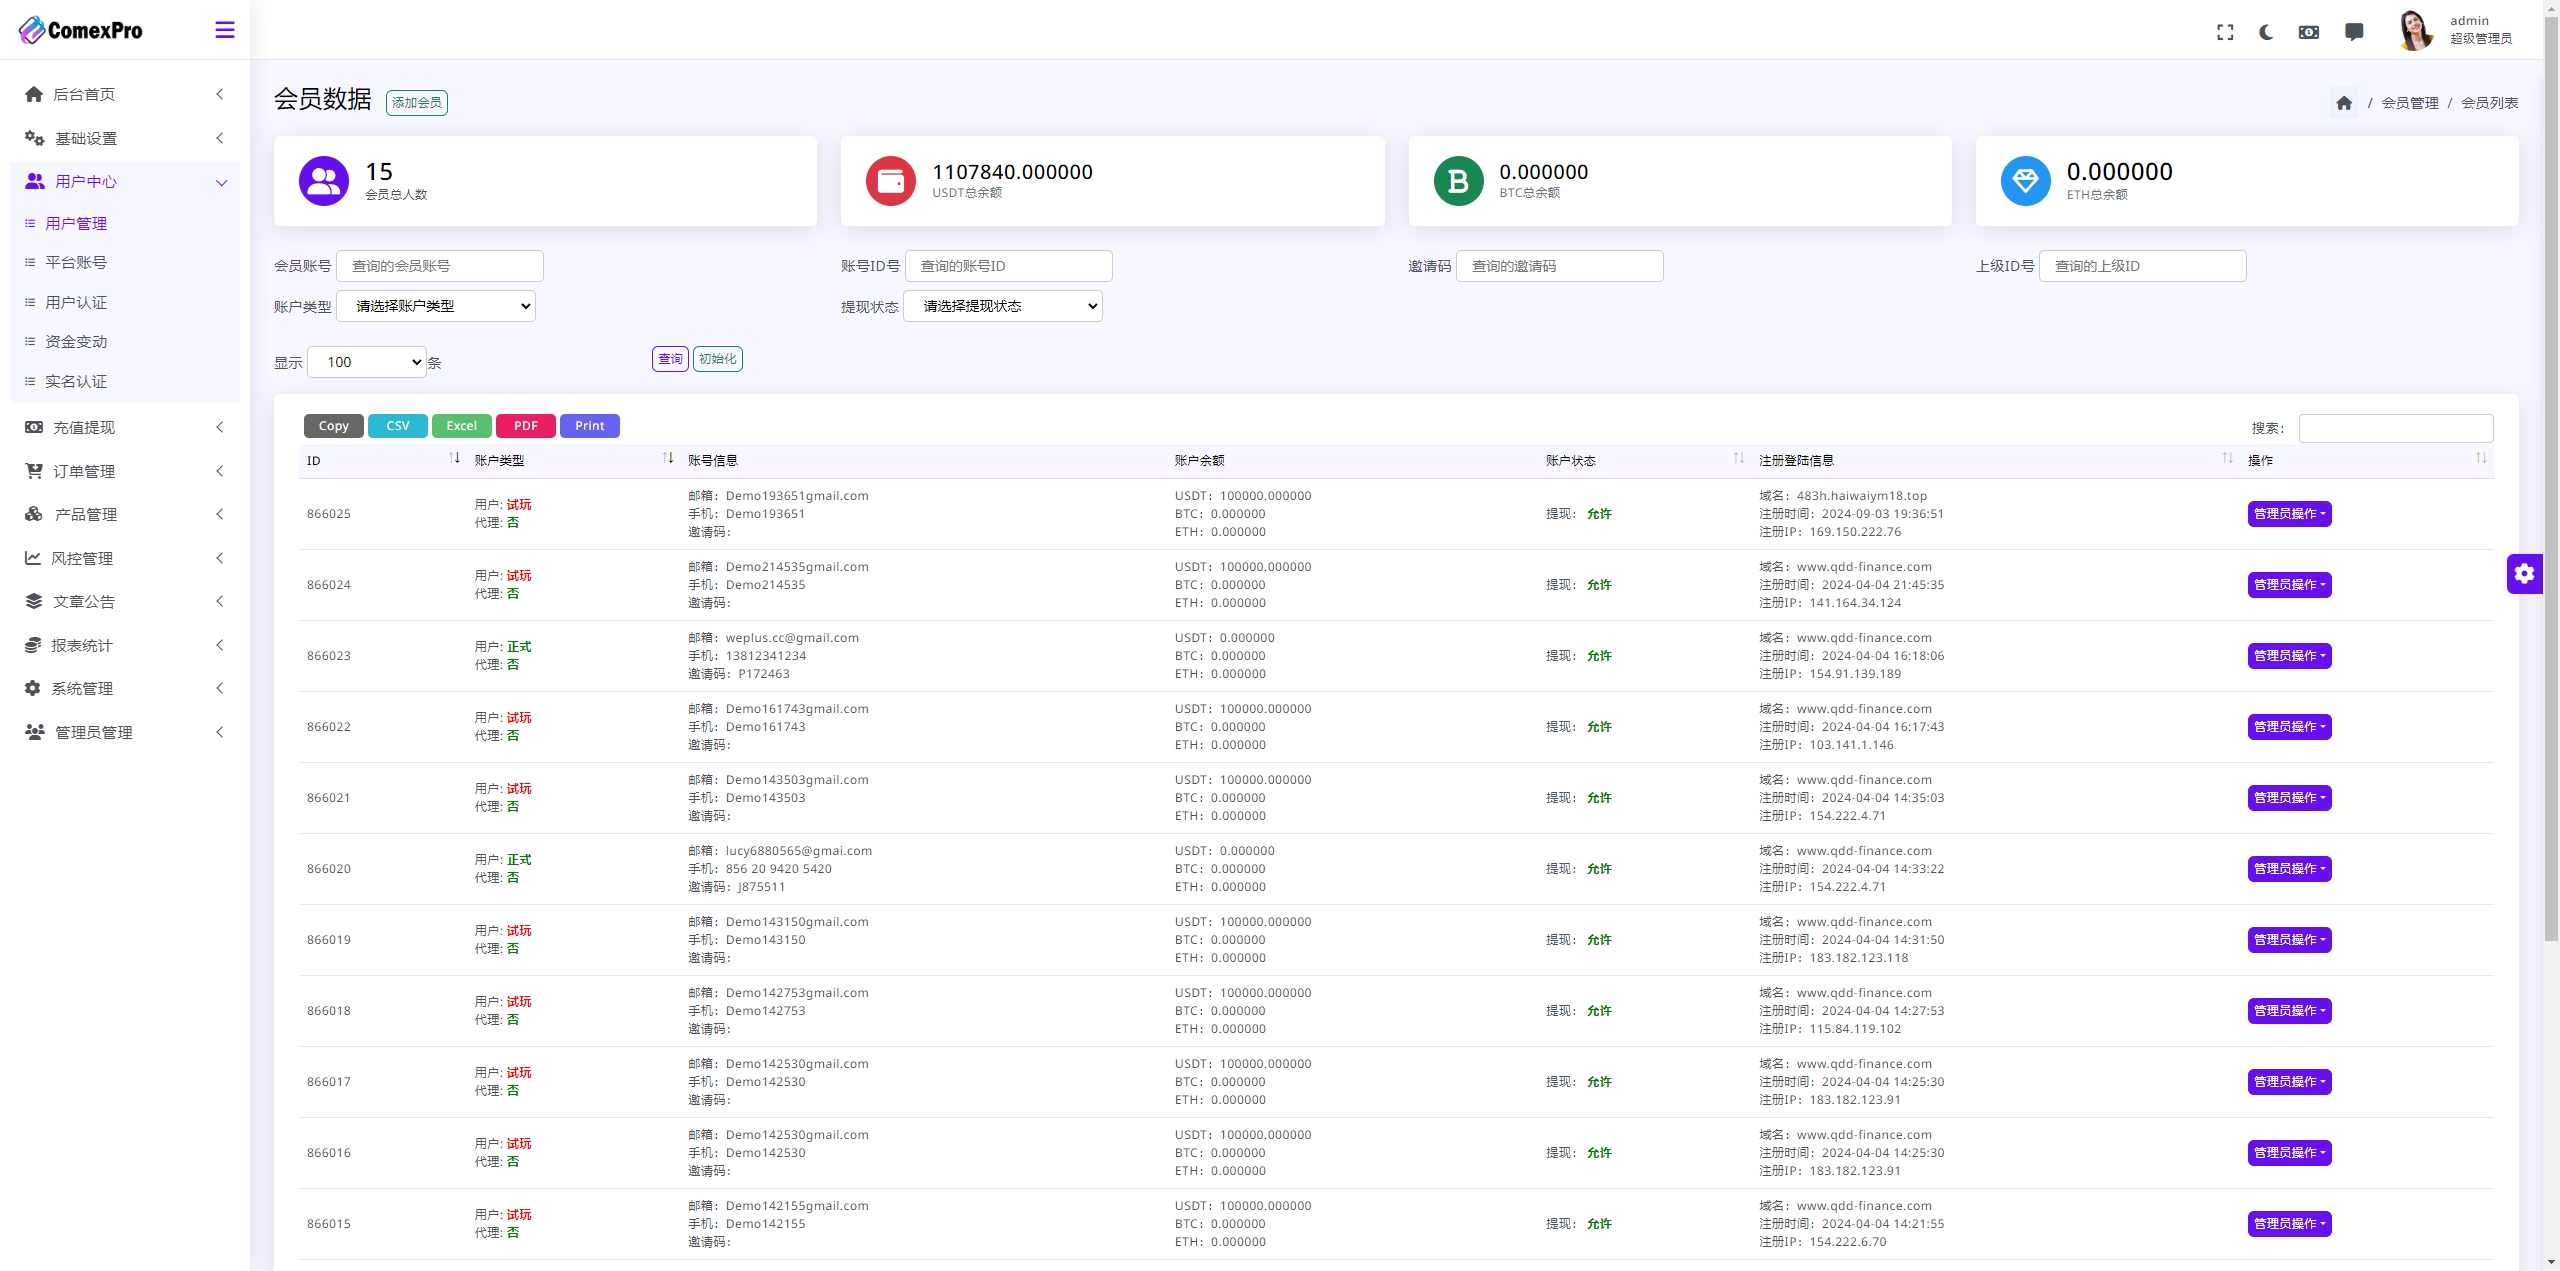
Task: Click the order management icon in sidebar
Action: point(34,470)
